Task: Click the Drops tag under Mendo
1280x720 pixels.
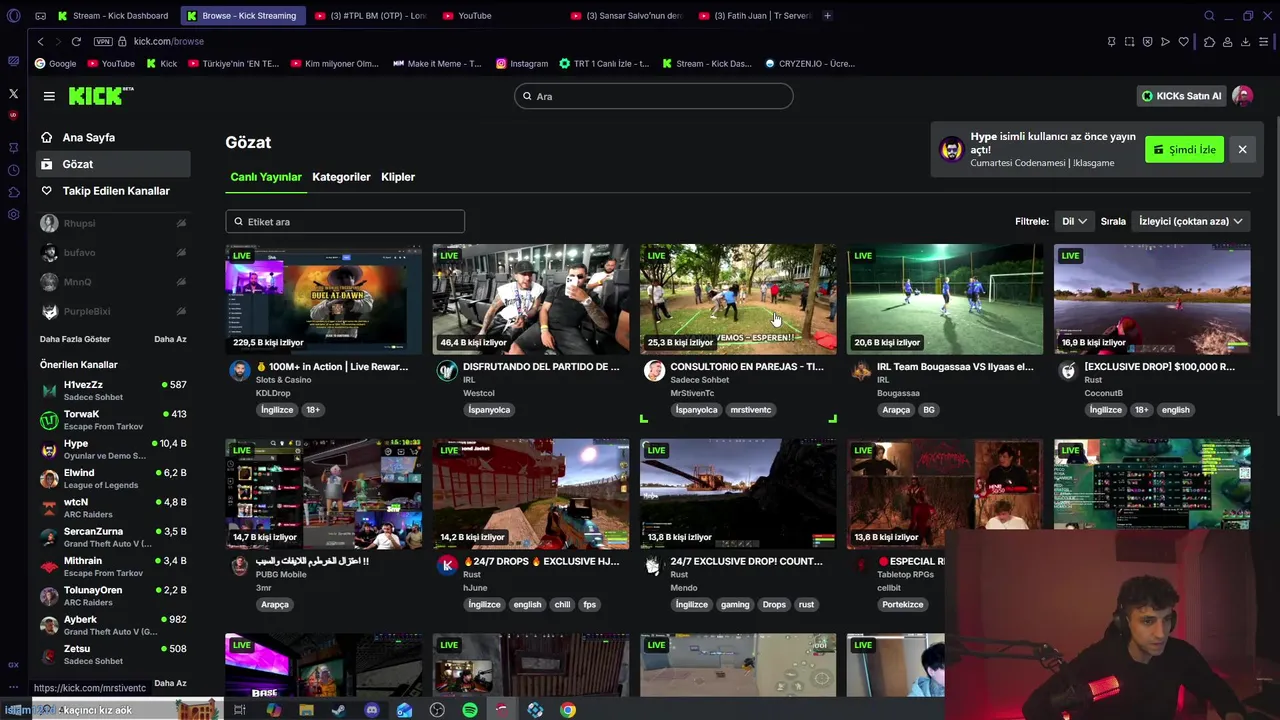Action: click(x=774, y=604)
